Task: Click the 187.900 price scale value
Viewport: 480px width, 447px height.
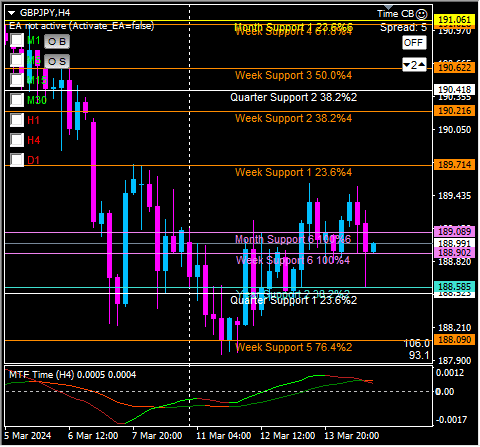Action: pyautogui.click(x=454, y=361)
